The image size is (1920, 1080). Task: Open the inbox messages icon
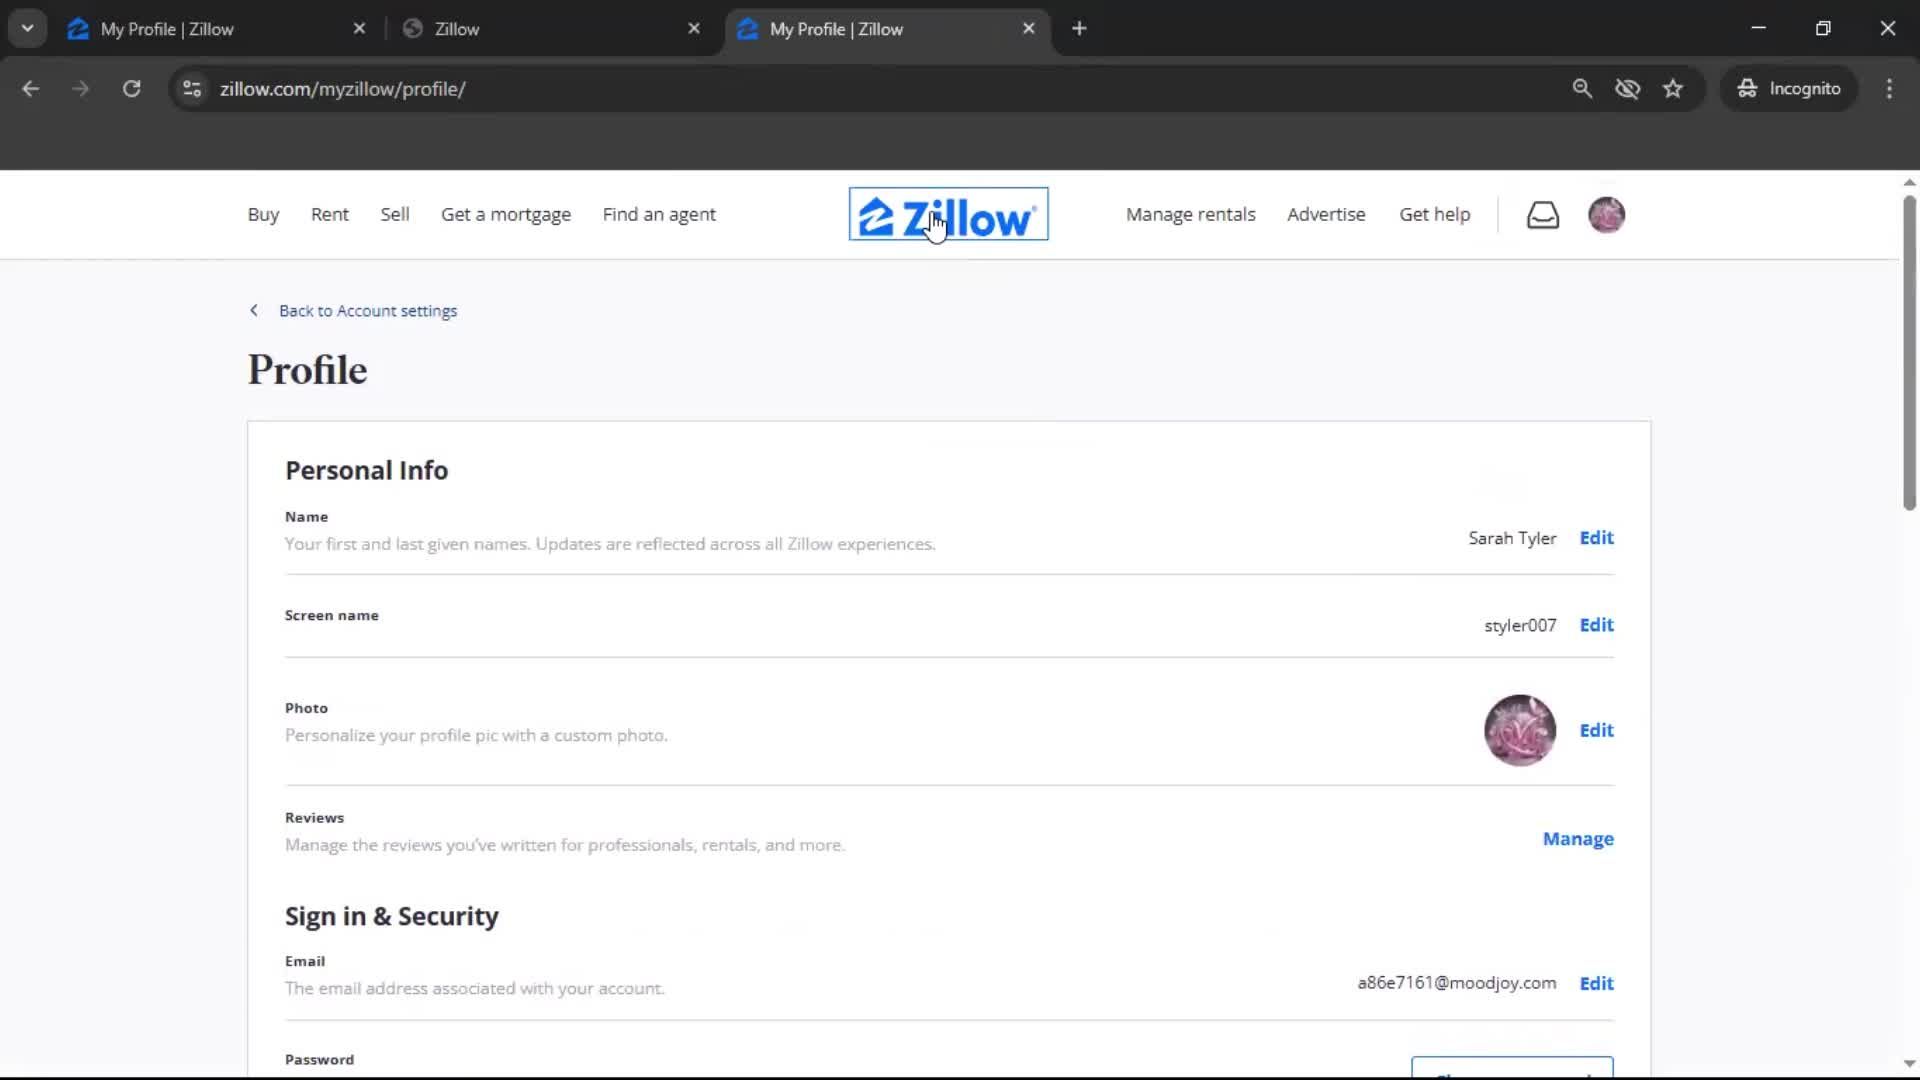click(x=1543, y=214)
